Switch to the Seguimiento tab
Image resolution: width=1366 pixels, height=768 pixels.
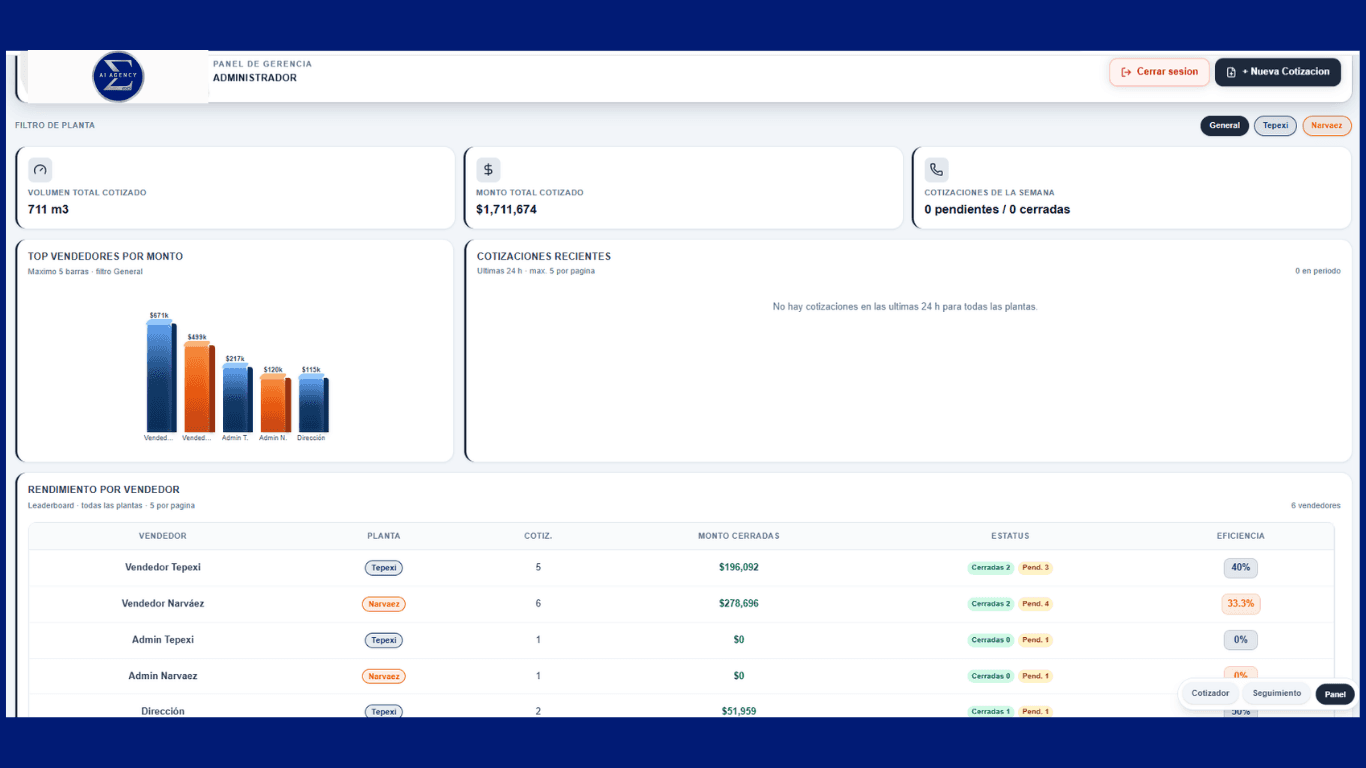(1277, 693)
